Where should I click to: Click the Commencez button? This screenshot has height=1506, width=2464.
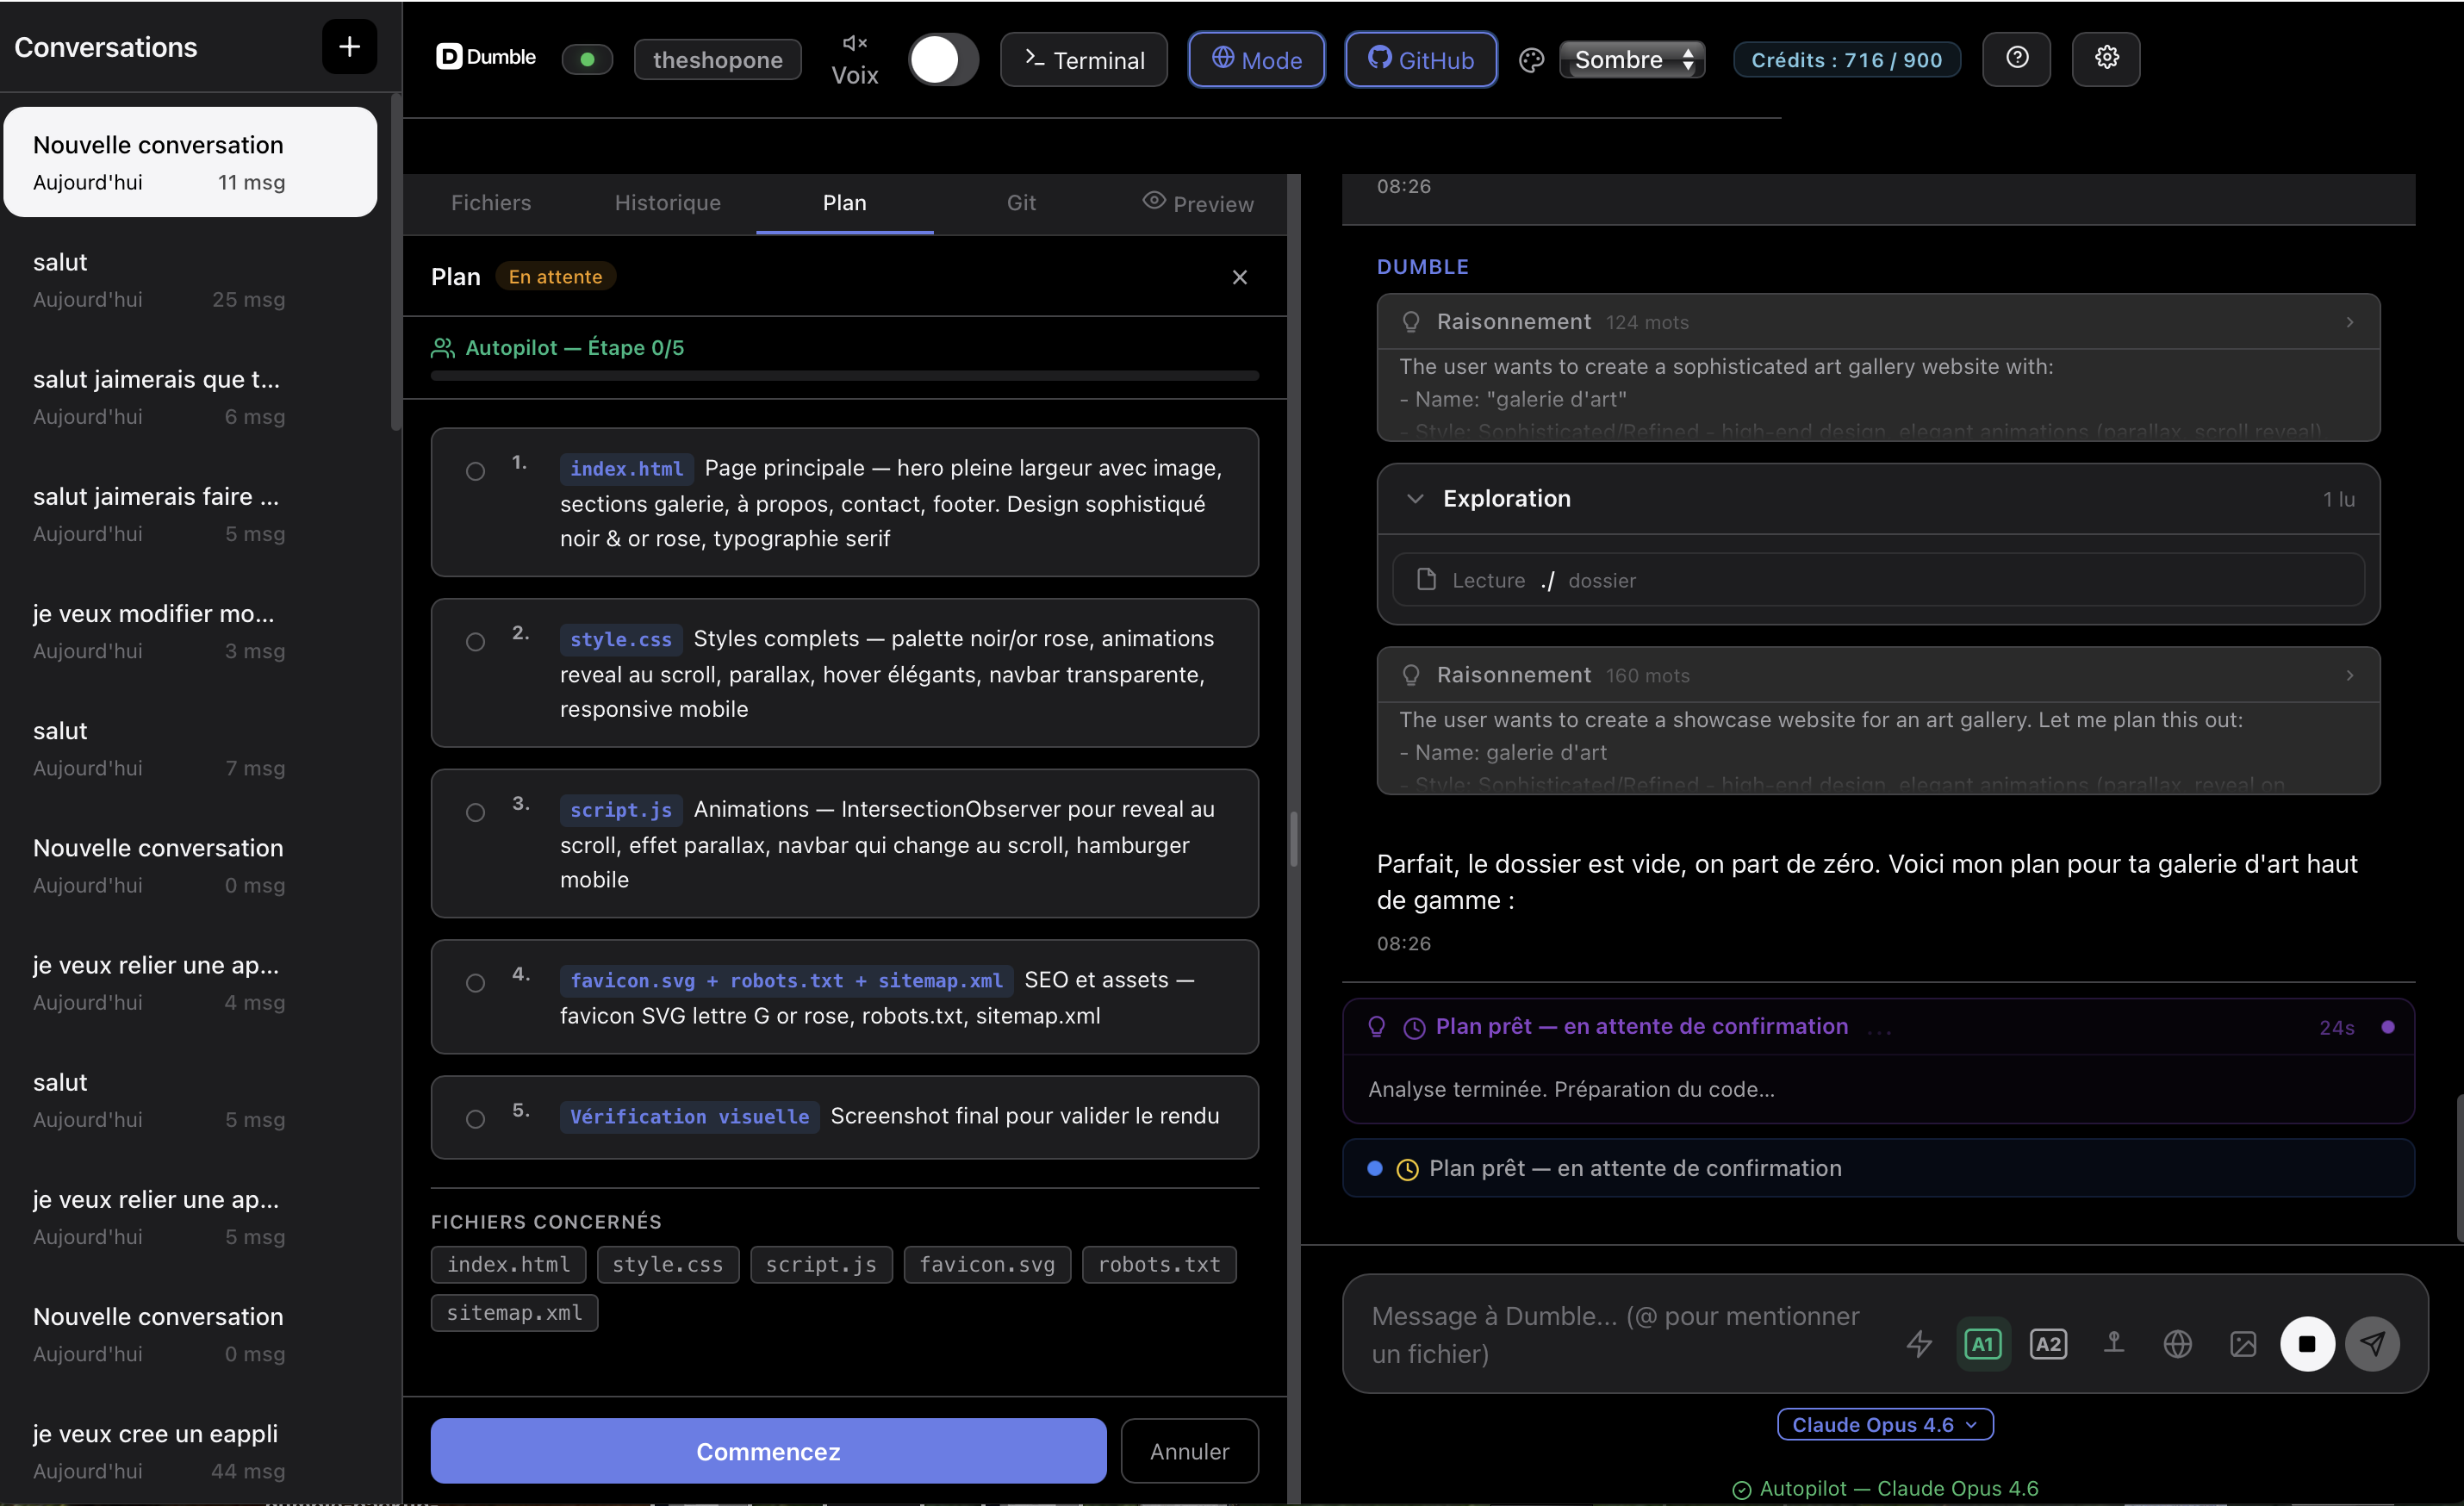[x=768, y=1450]
